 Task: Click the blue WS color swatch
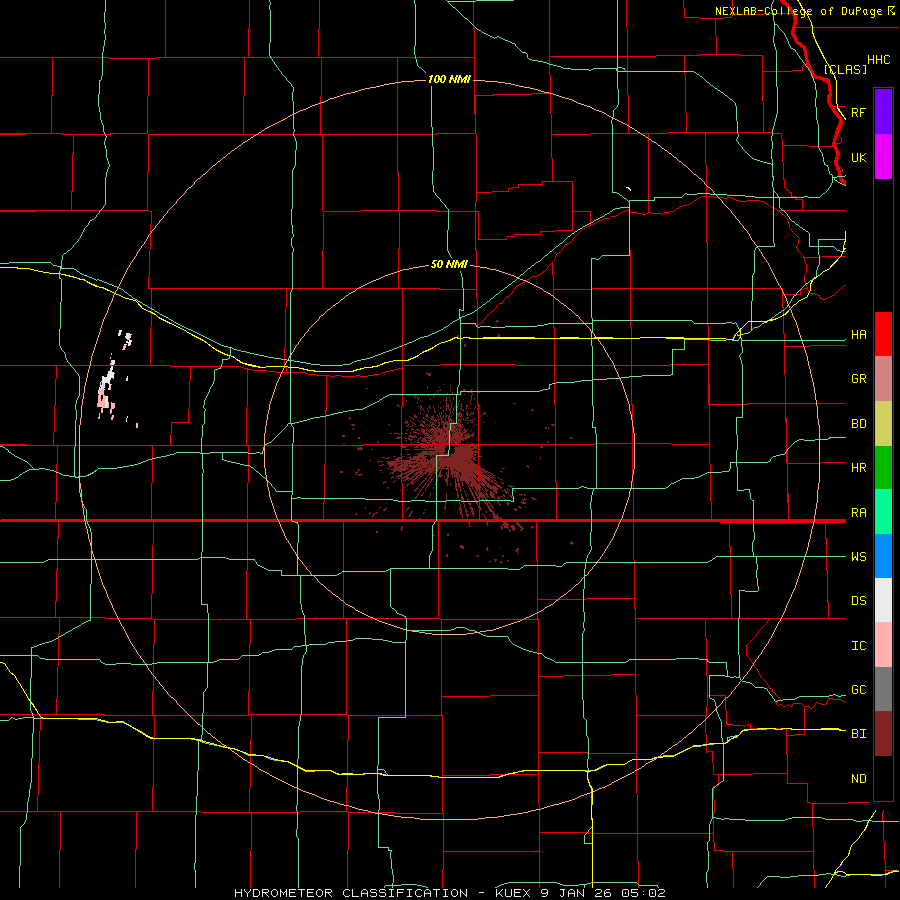click(x=883, y=556)
